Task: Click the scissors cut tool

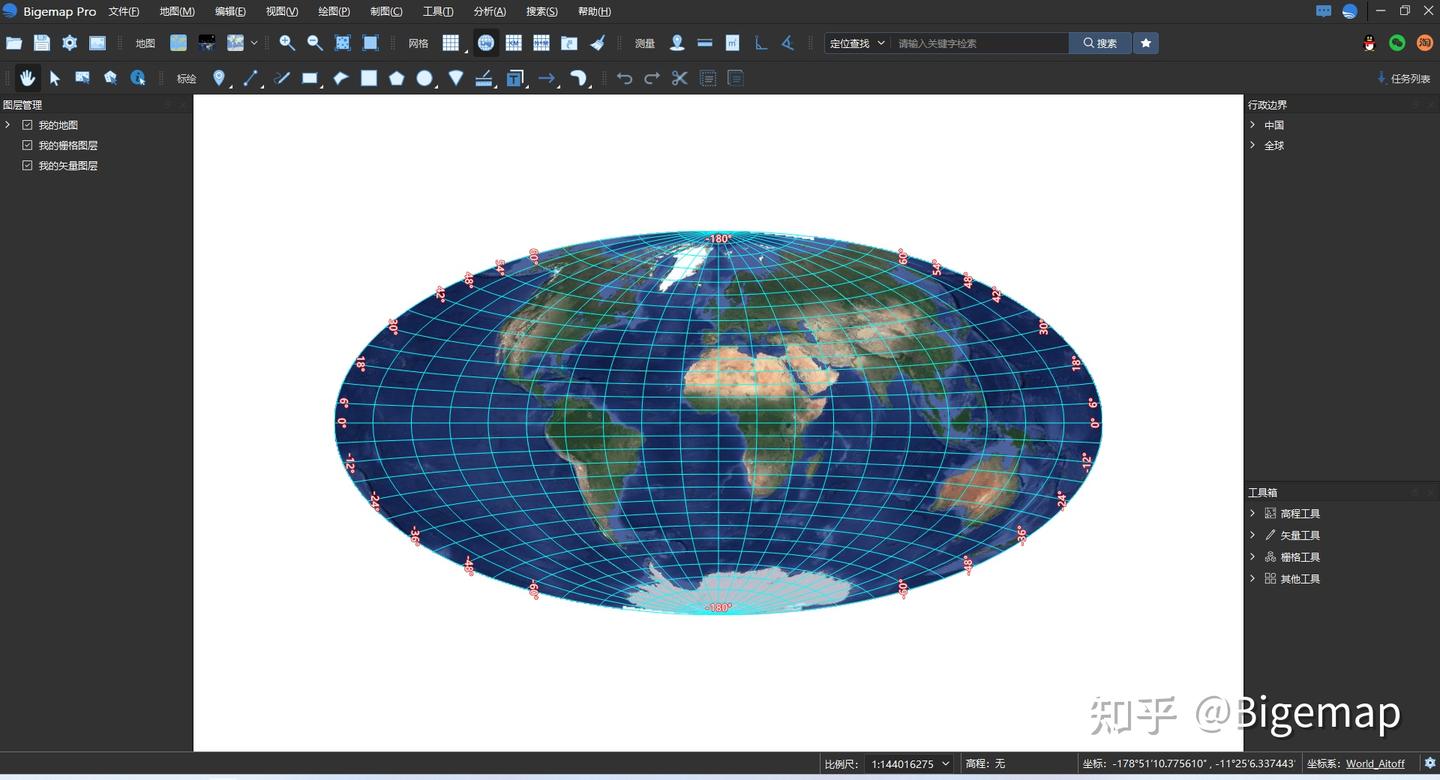Action: (x=680, y=78)
